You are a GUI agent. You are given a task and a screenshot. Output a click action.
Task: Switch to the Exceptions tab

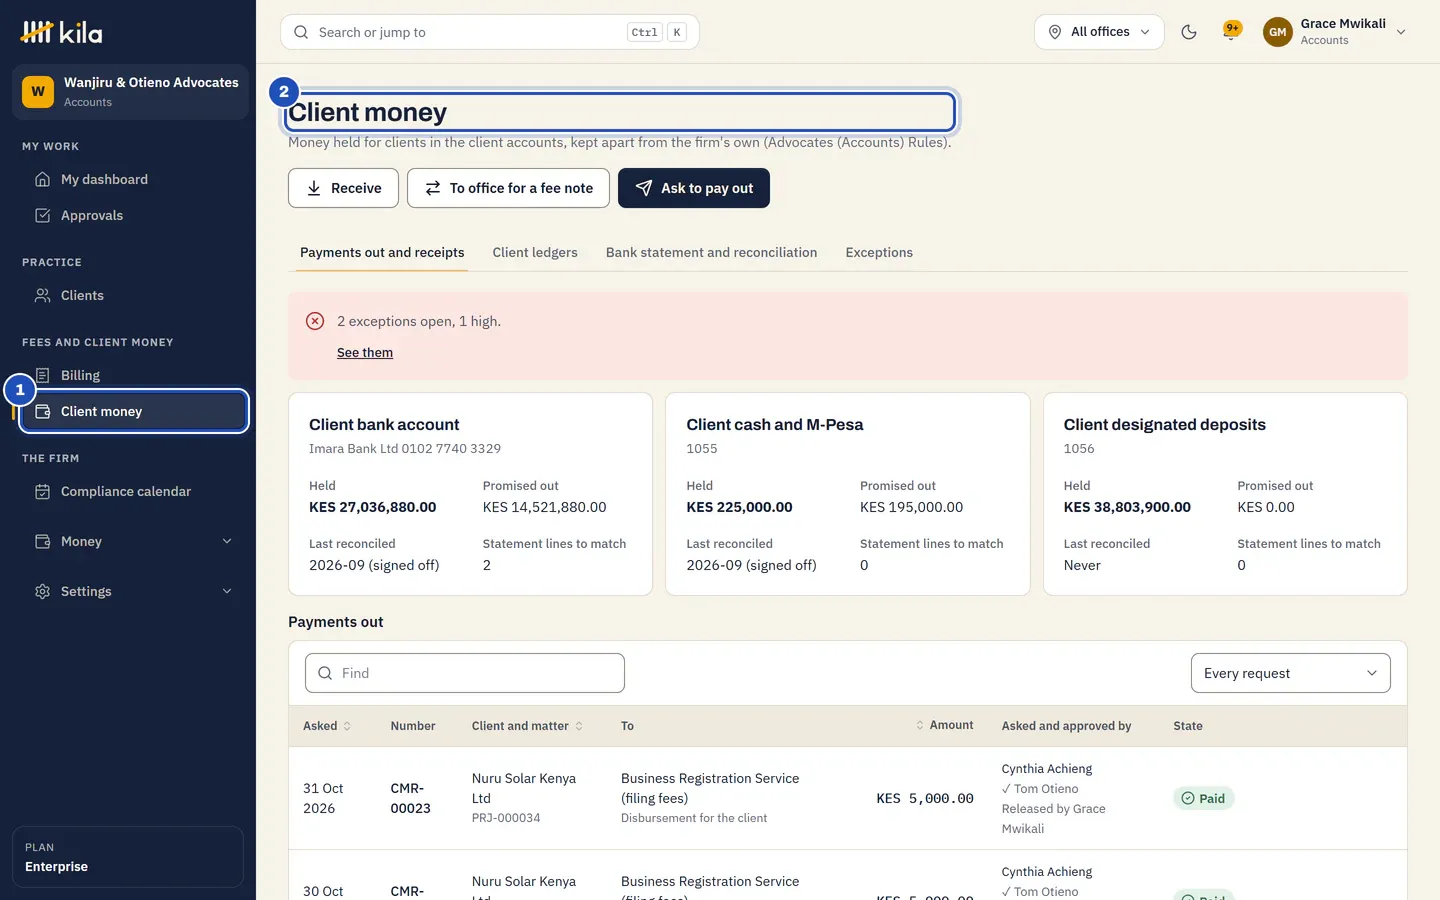879,252
